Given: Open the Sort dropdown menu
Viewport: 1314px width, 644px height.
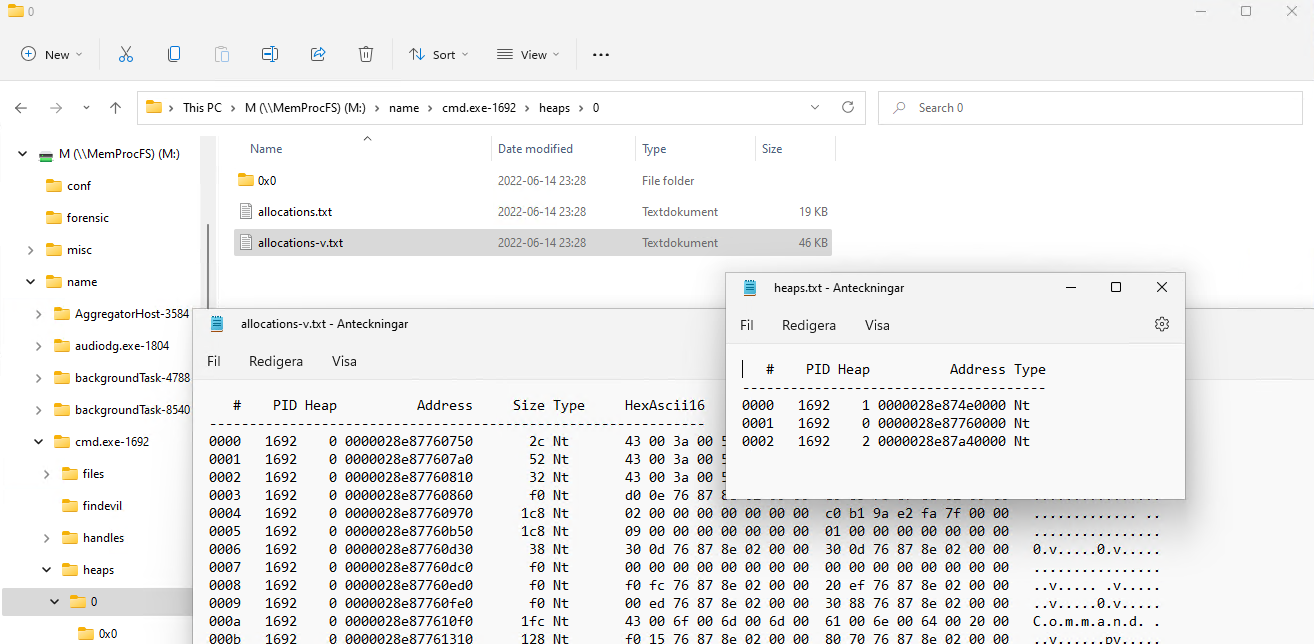Looking at the screenshot, I should [438, 55].
